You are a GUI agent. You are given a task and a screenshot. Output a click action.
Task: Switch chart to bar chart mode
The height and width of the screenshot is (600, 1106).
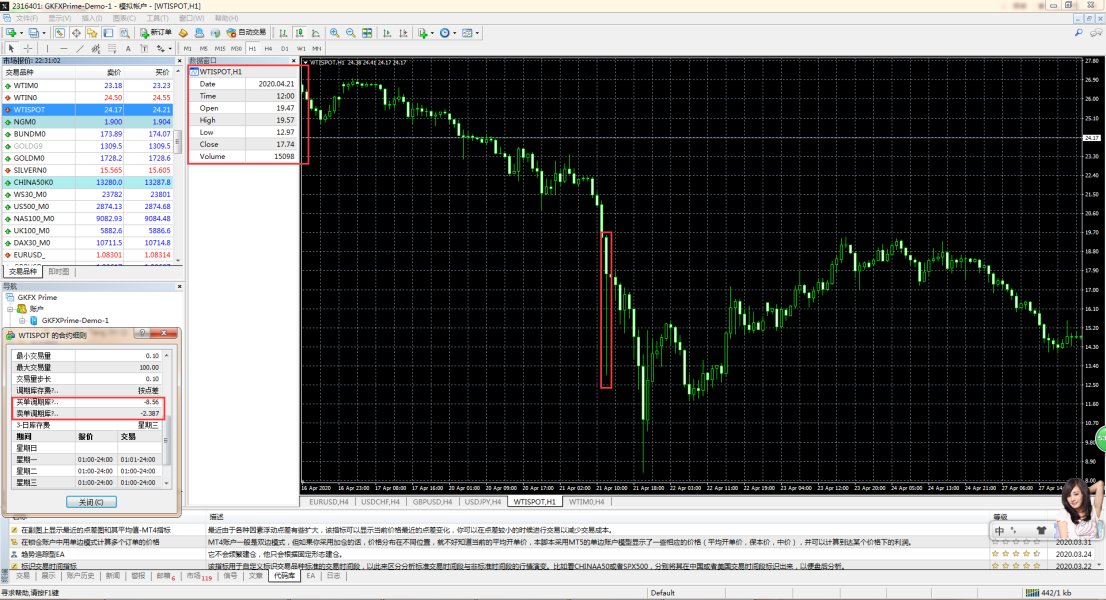[x=284, y=32]
